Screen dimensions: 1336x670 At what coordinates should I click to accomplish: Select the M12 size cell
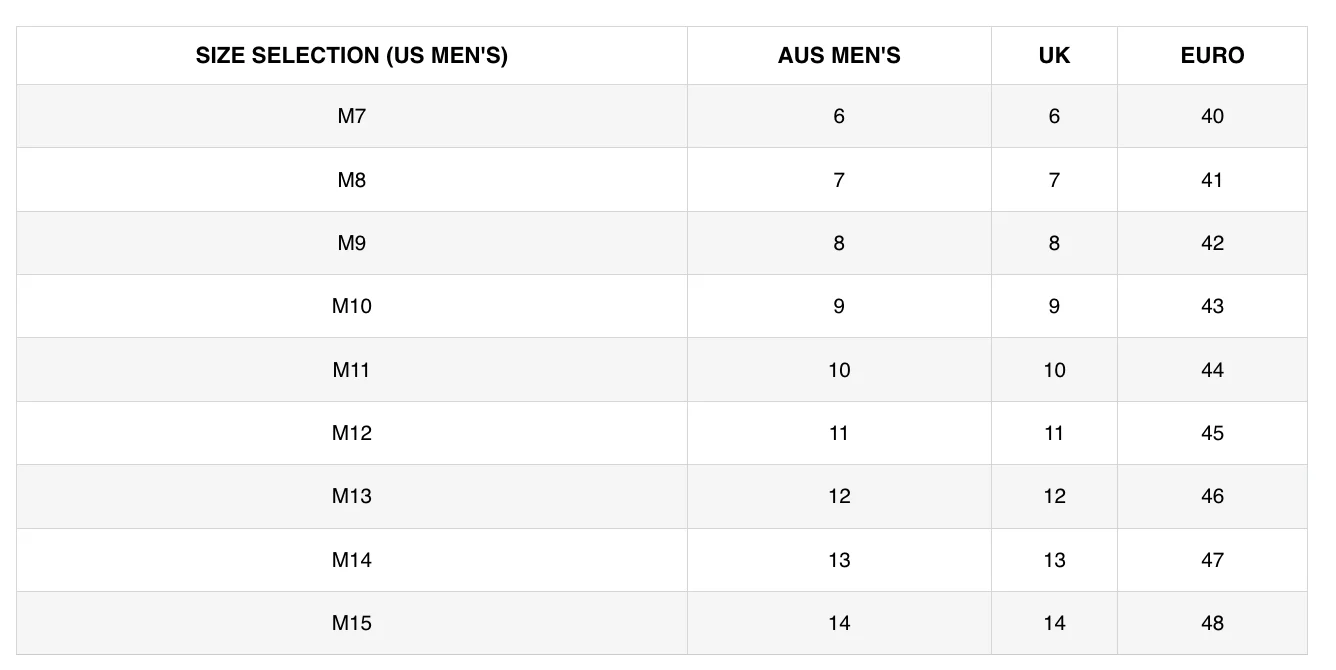(x=351, y=433)
